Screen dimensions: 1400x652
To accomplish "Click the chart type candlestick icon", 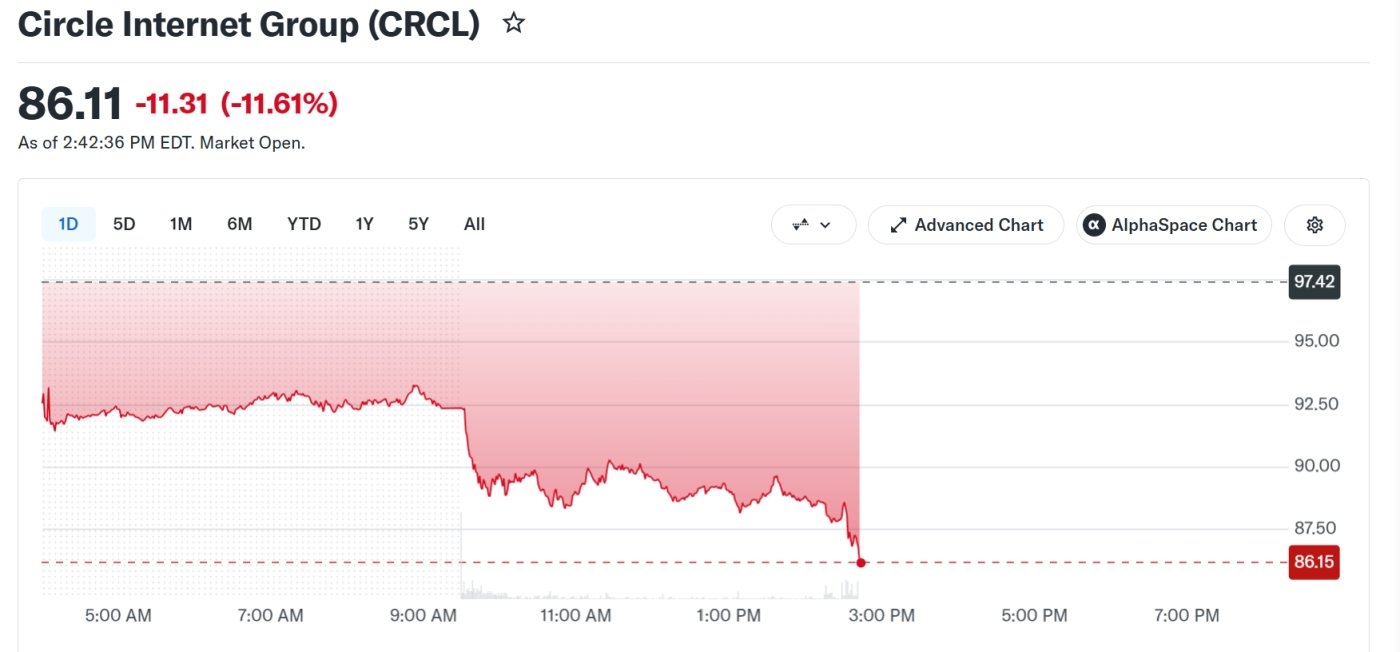I will tap(800, 225).
